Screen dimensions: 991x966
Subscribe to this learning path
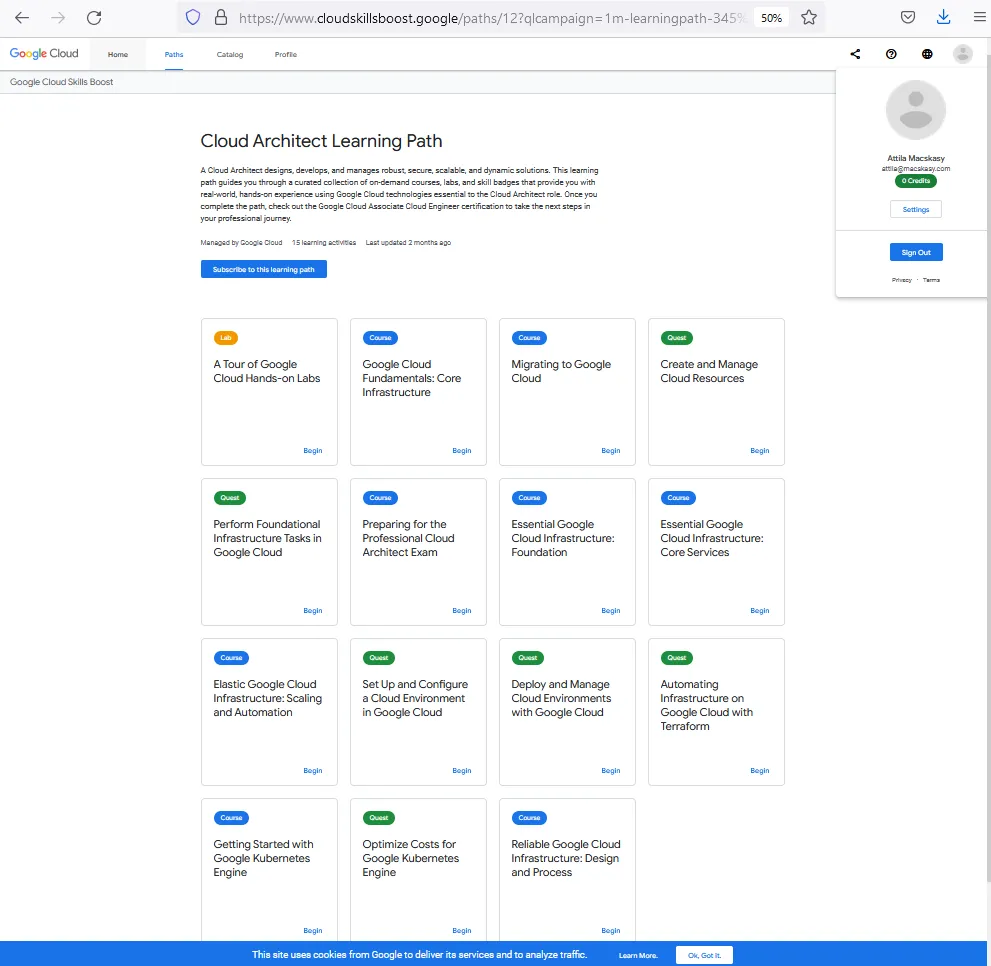coord(264,269)
